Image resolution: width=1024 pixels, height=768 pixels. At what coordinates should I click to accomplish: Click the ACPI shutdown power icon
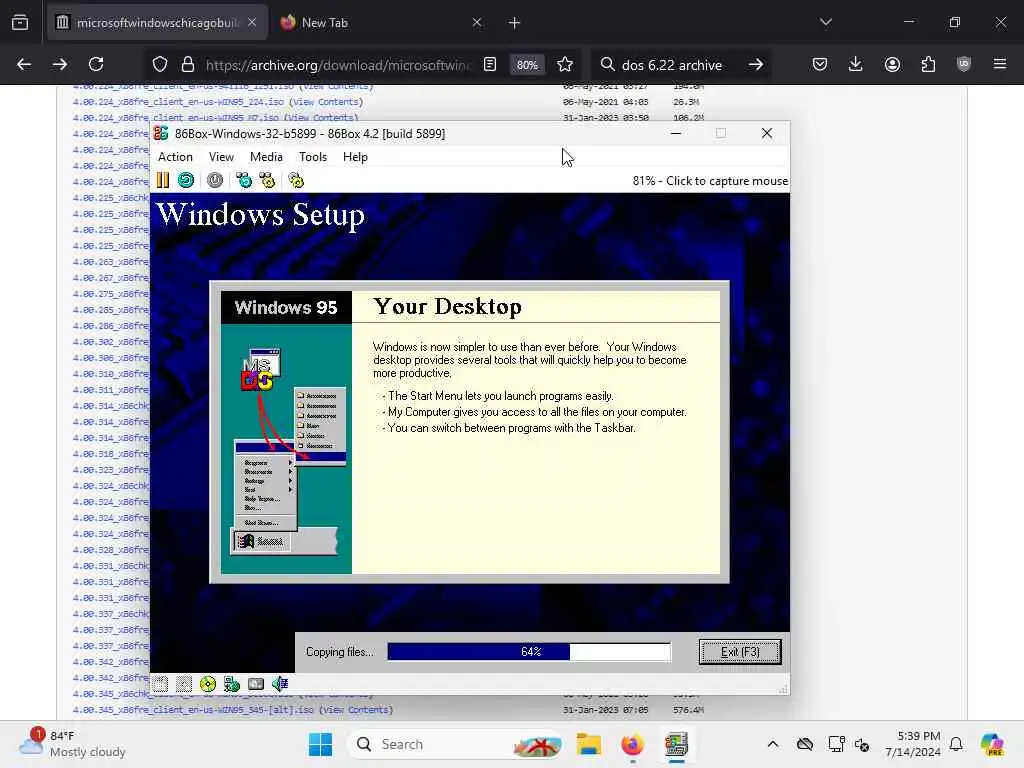point(215,180)
